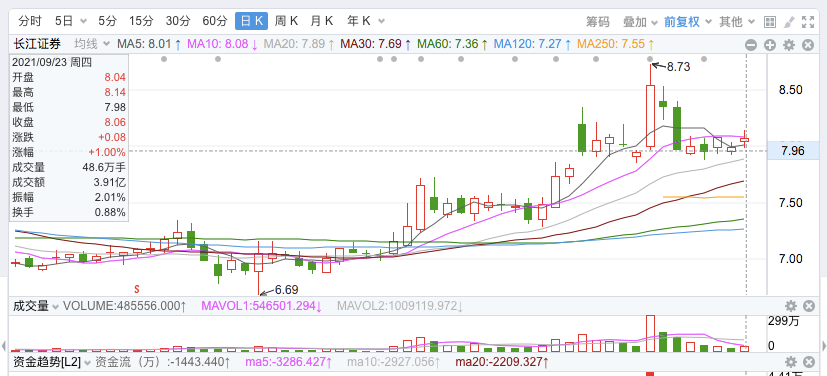Close the 成交量 volume panel
Viewport: 827px width, 376px height.
pyautogui.click(x=808, y=306)
